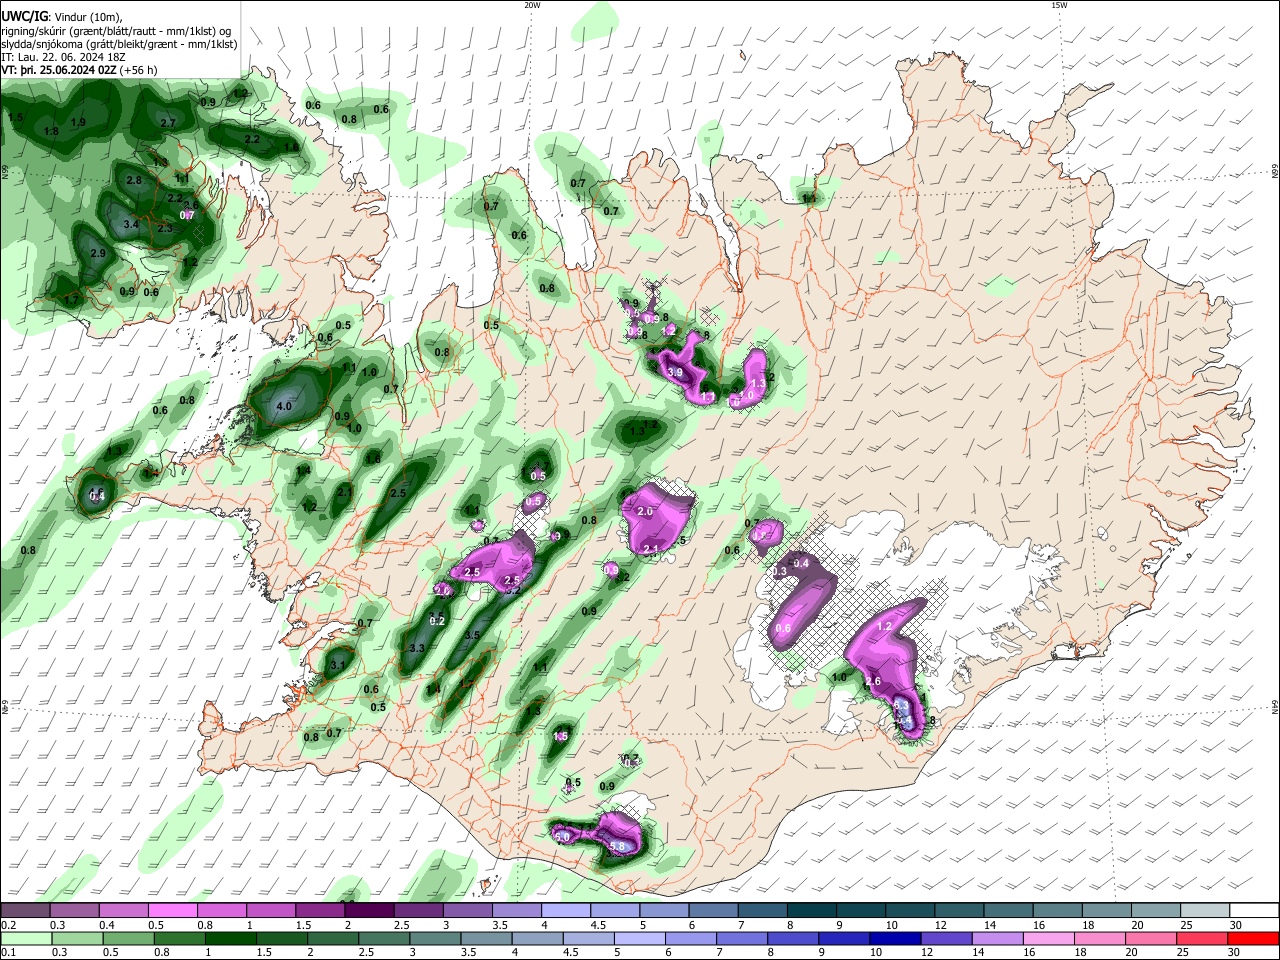1280x960 pixels.
Task: Click the '3.9' snowfall value on the map
Action: point(675,373)
